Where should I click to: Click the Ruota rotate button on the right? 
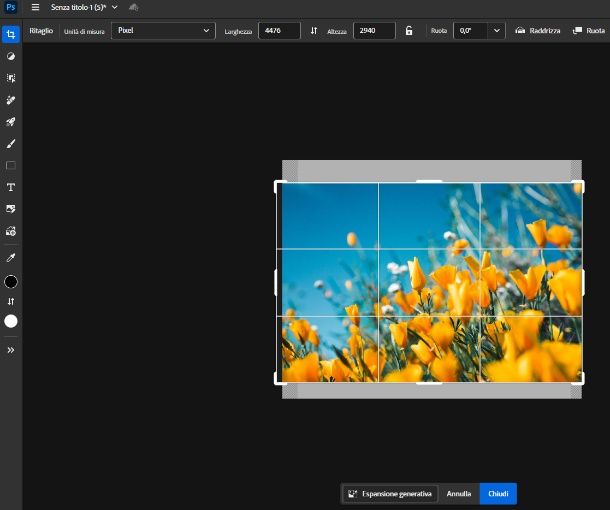(x=589, y=30)
